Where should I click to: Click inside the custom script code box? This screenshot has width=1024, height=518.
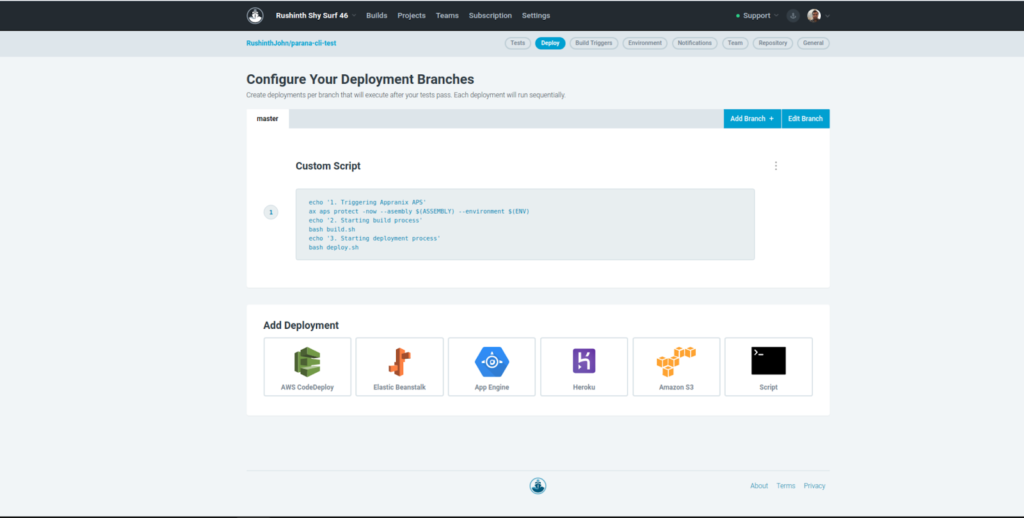pos(525,225)
